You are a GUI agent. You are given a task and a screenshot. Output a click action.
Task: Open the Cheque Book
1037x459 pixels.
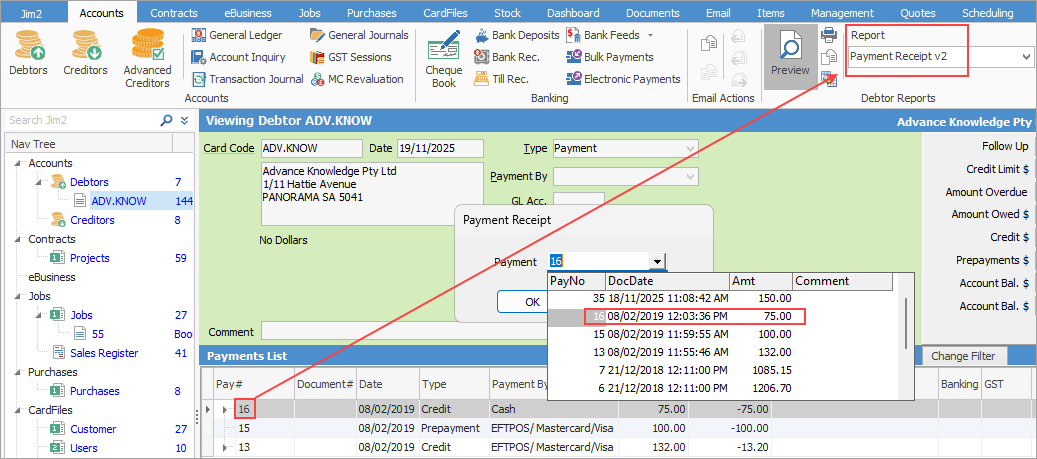444,60
